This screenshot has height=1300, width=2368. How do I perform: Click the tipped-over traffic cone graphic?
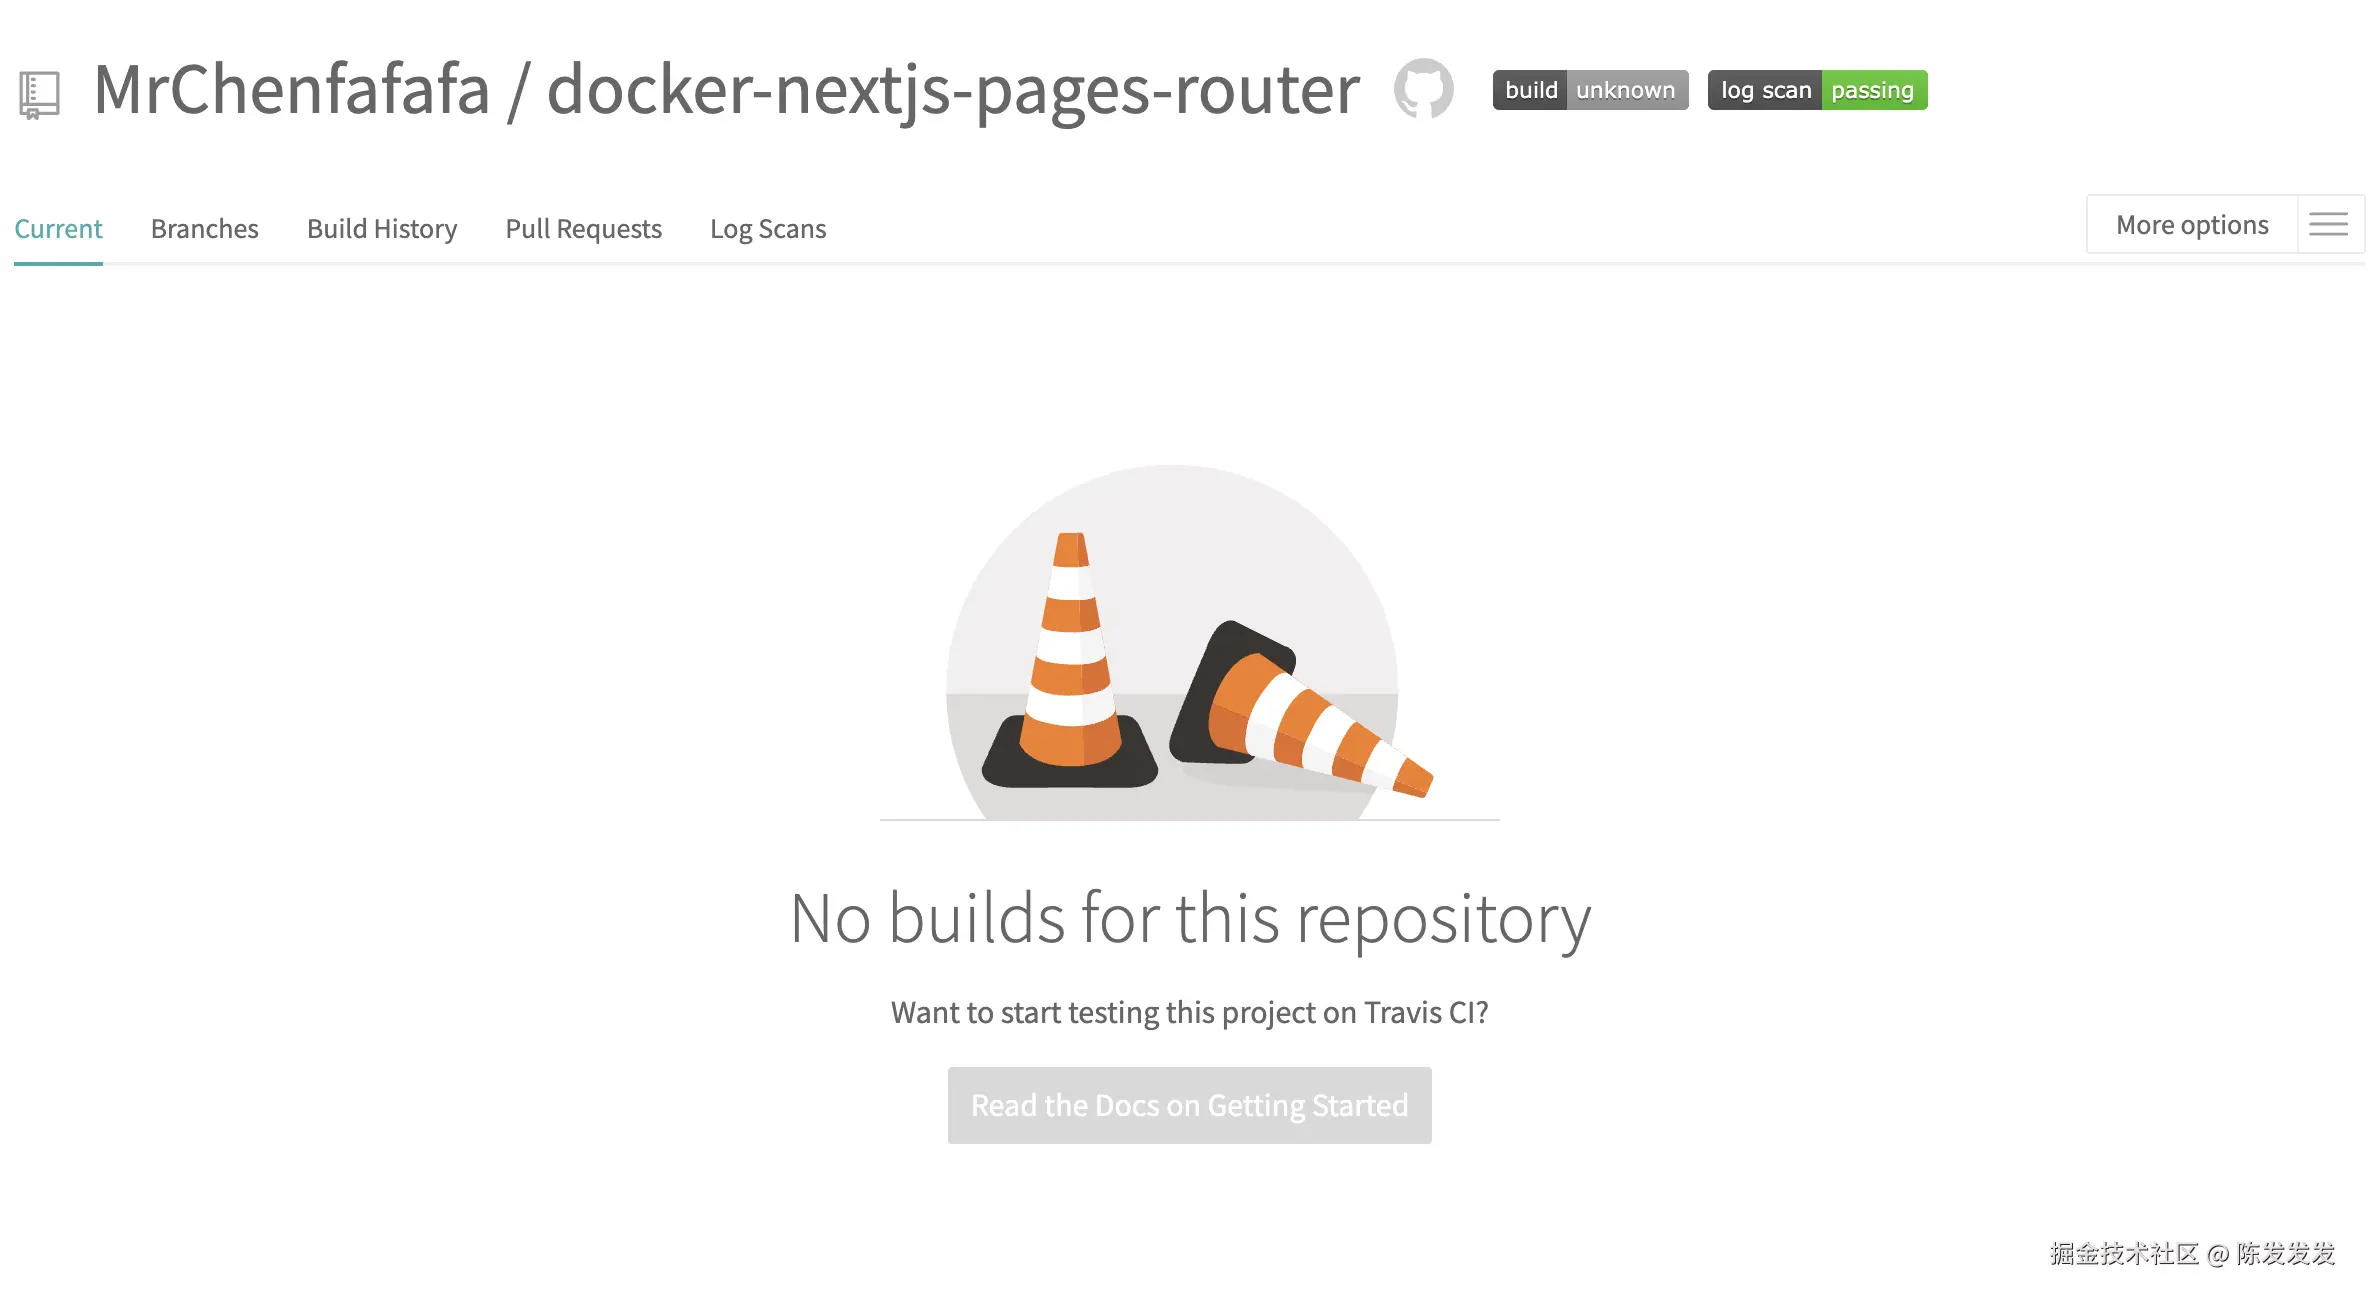[x=1300, y=715]
